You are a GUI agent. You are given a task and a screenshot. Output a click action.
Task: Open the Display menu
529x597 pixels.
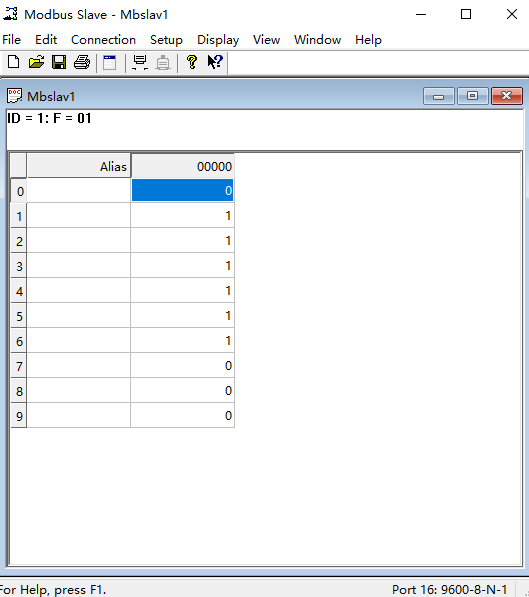coord(218,40)
